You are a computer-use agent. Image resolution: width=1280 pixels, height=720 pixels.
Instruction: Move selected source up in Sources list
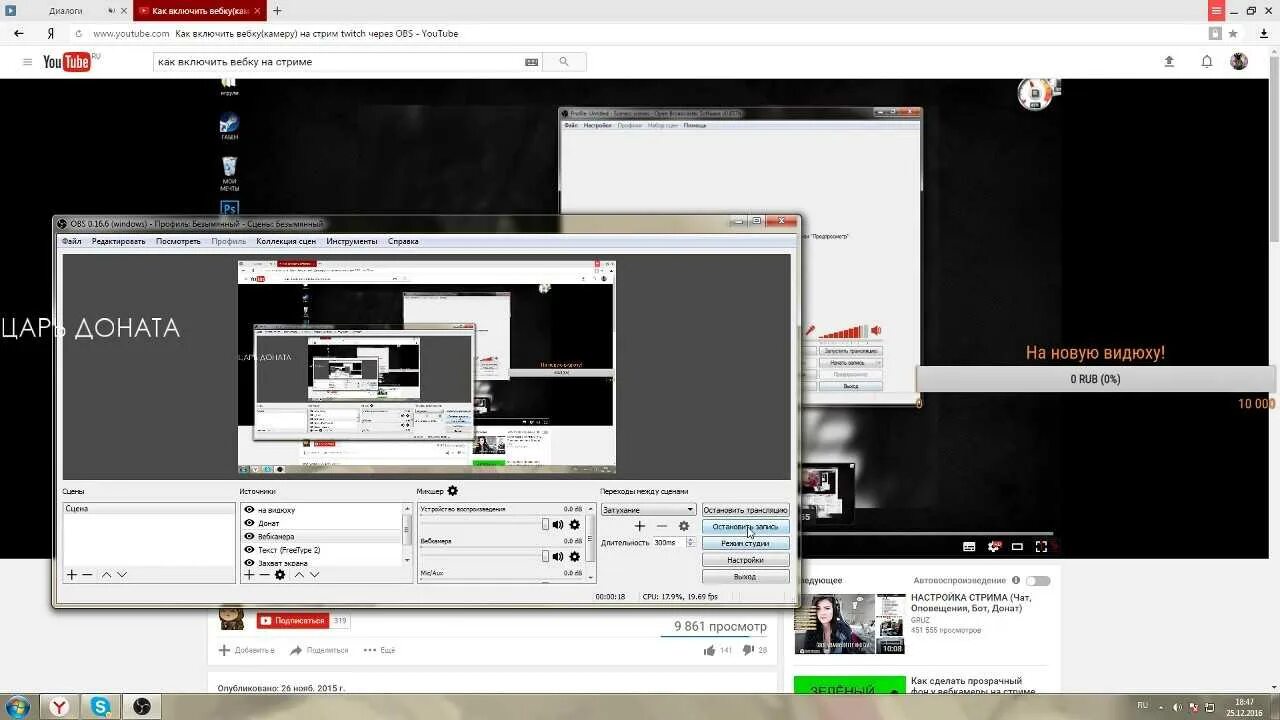[299, 575]
